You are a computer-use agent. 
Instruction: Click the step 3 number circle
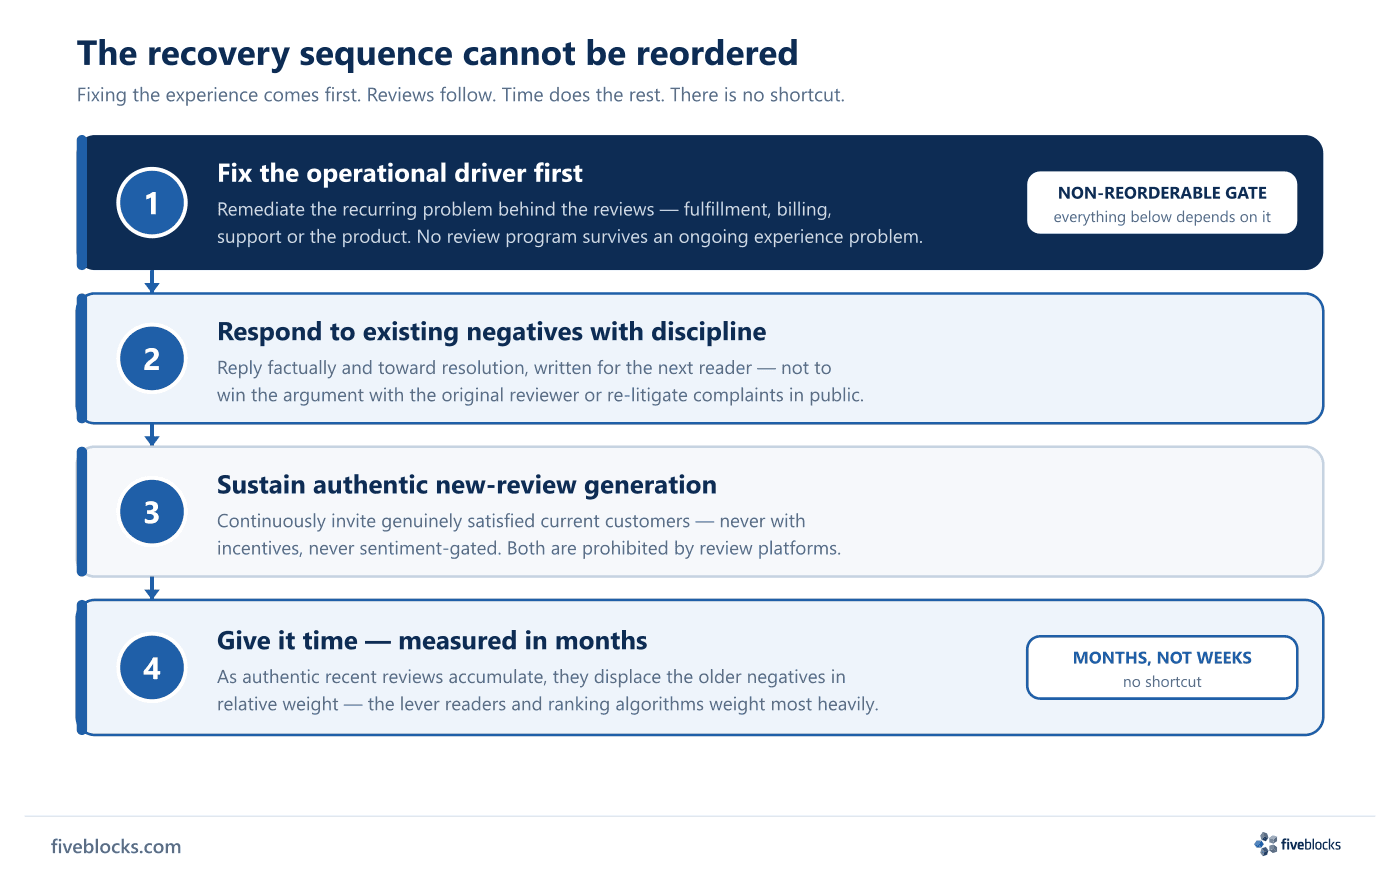(x=152, y=512)
